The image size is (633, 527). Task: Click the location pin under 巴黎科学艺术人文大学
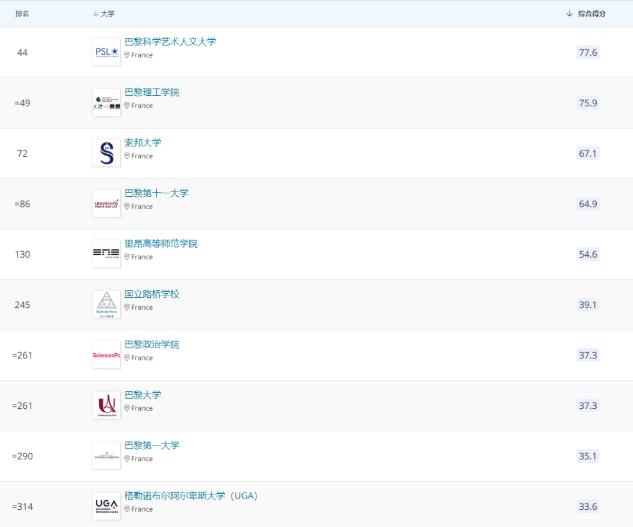pyautogui.click(x=127, y=55)
